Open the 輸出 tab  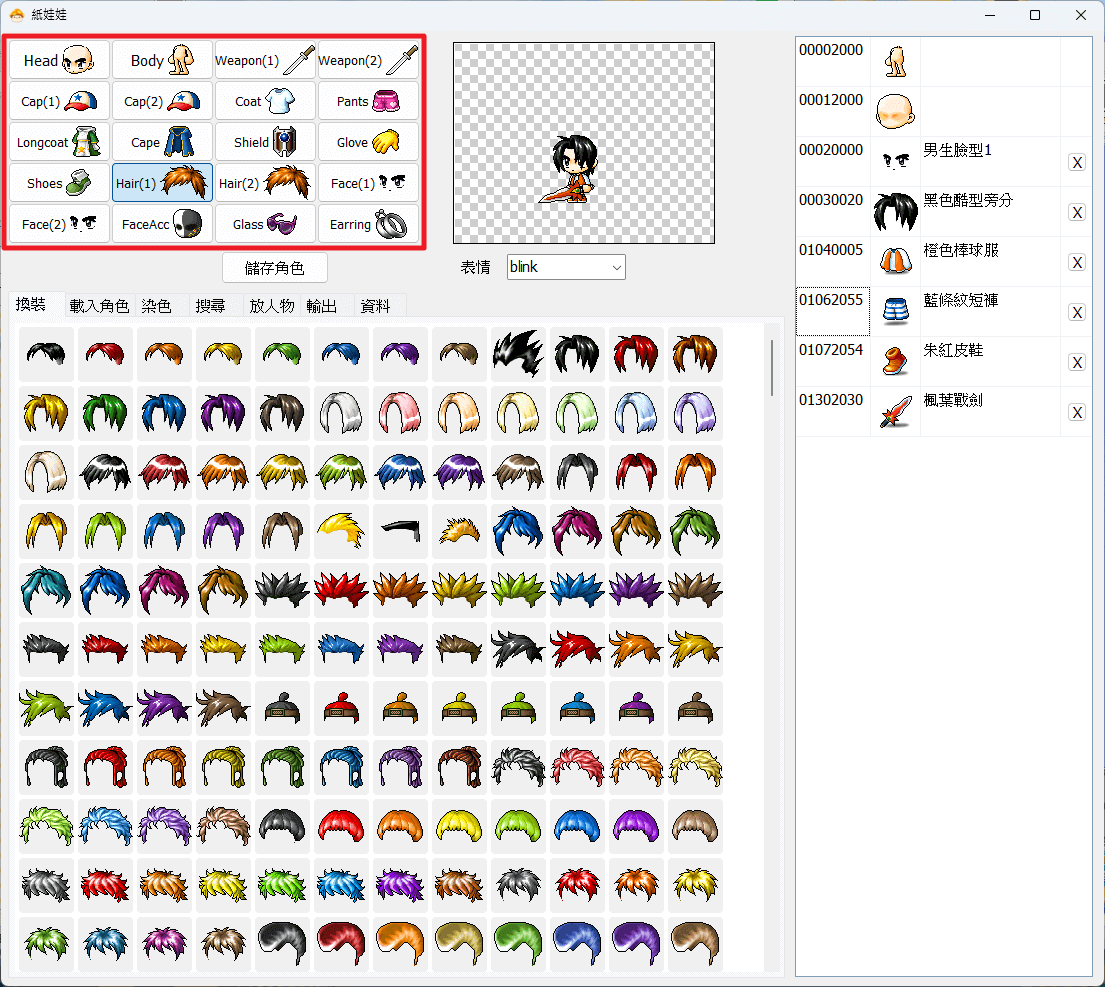coord(321,306)
